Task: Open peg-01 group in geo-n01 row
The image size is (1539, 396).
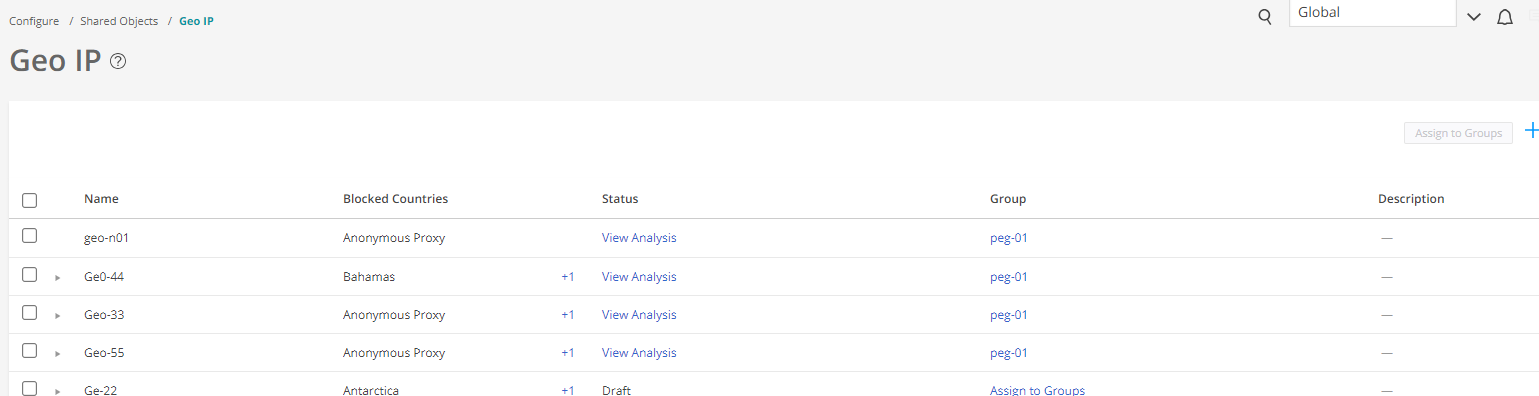Action: (x=1009, y=238)
